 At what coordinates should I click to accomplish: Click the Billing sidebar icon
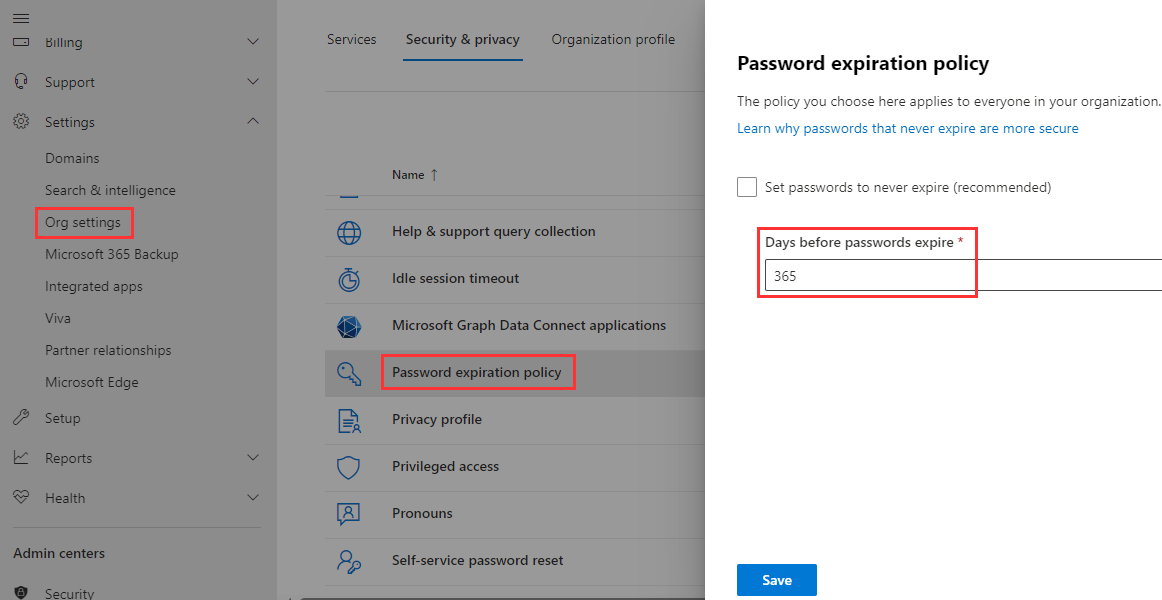22,42
